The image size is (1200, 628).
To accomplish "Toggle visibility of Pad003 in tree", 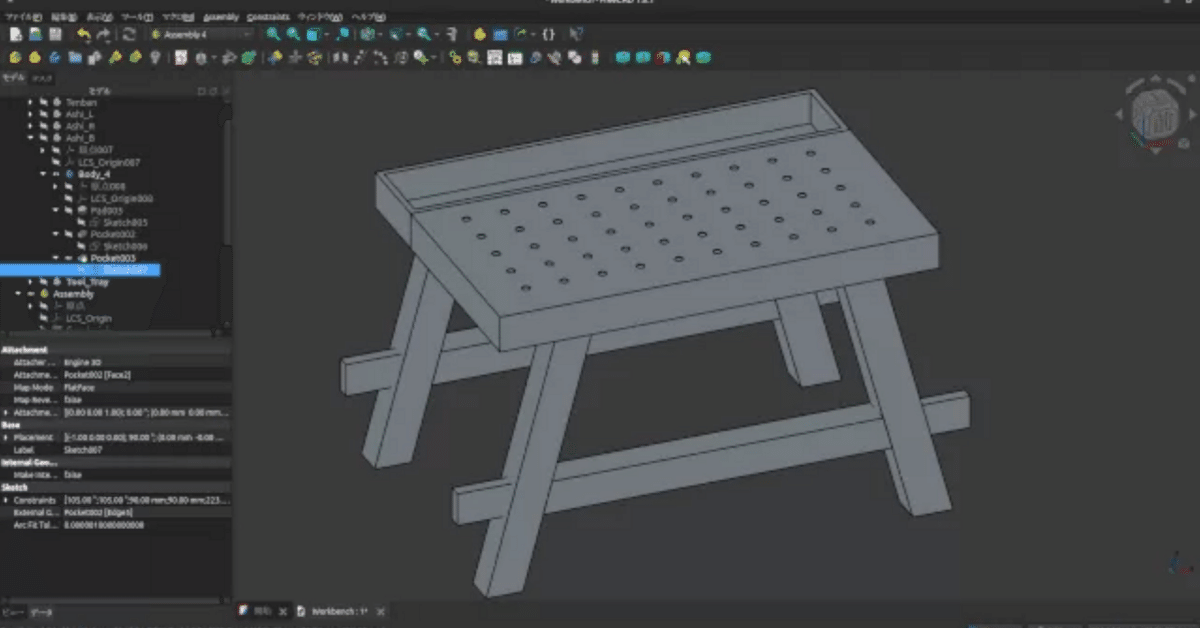I will [x=67, y=210].
